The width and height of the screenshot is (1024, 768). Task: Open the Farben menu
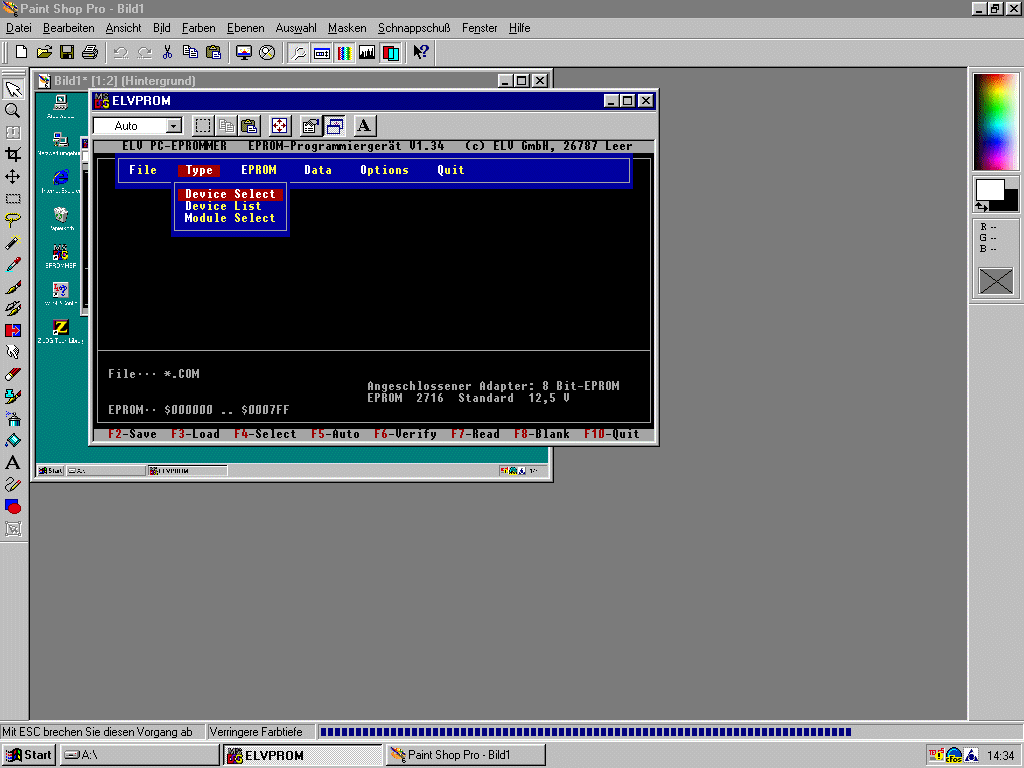[x=199, y=28]
